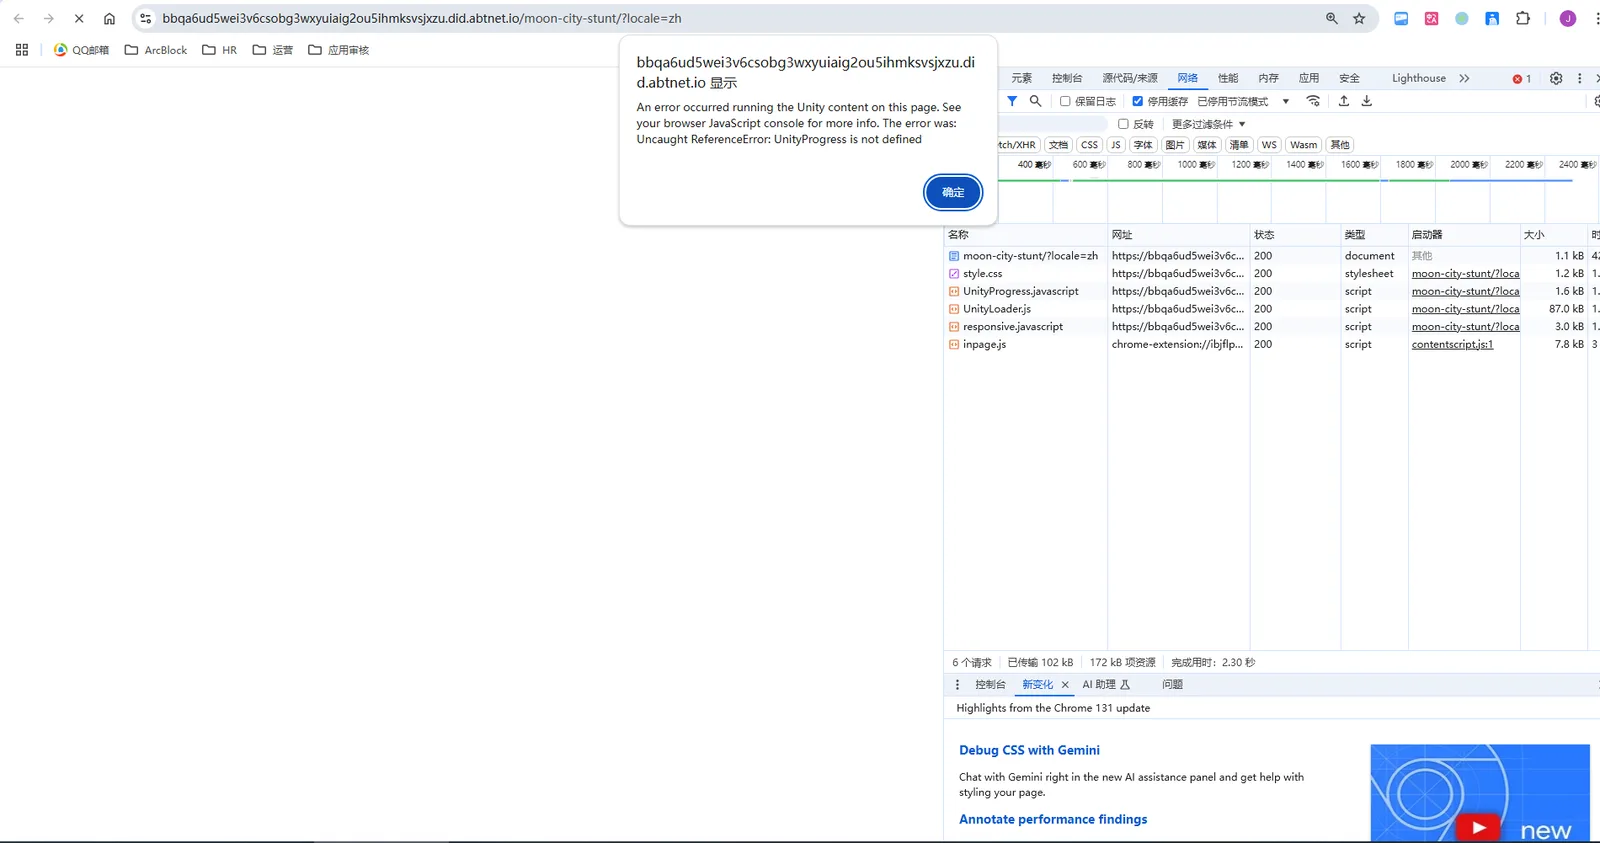Viewport: 1600px width, 843px height.
Task: Stop page loading with X icon
Action: tap(79, 18)
